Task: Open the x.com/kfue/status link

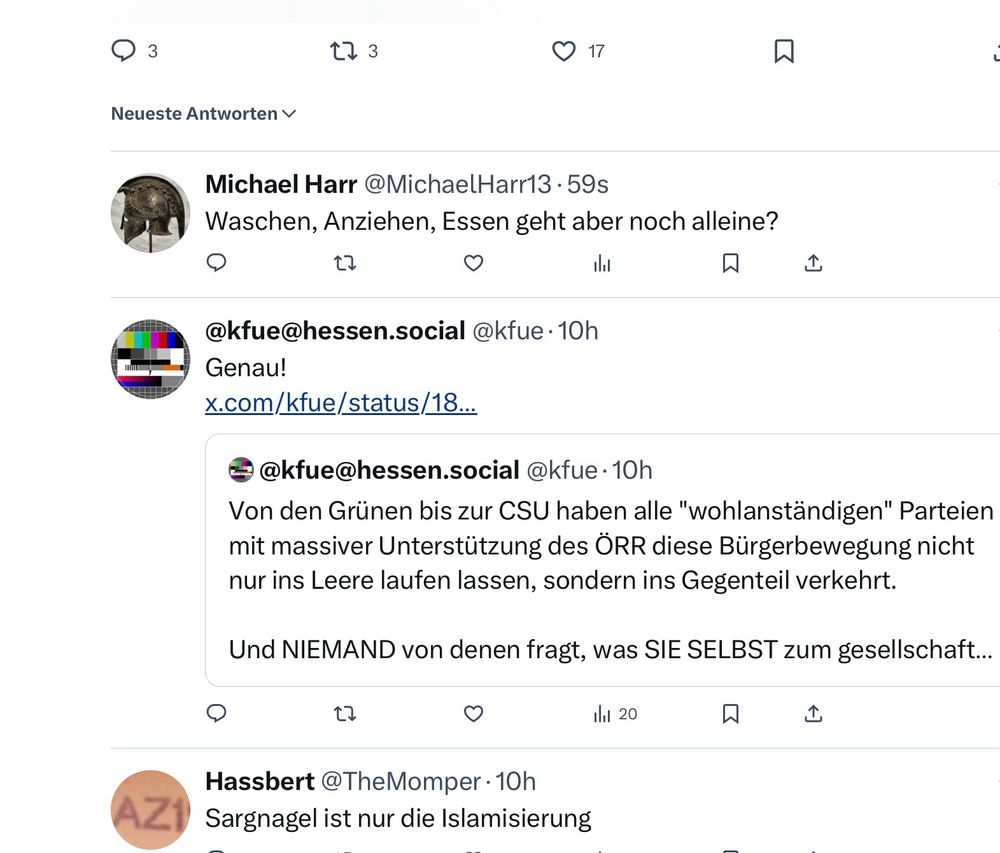Action: pos(341,404)
